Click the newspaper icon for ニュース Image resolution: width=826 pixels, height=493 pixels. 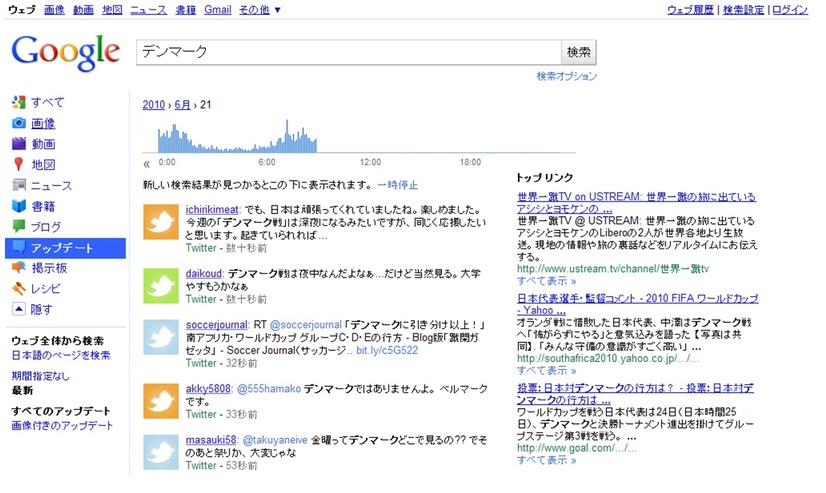coord(18,185)
